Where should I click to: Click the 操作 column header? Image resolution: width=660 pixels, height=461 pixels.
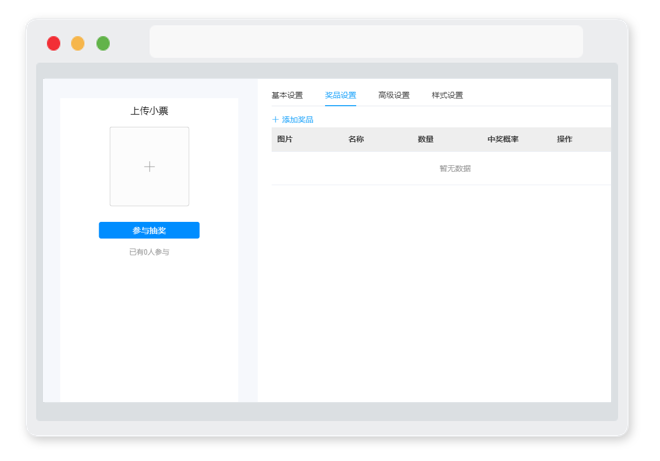[564, 139]
